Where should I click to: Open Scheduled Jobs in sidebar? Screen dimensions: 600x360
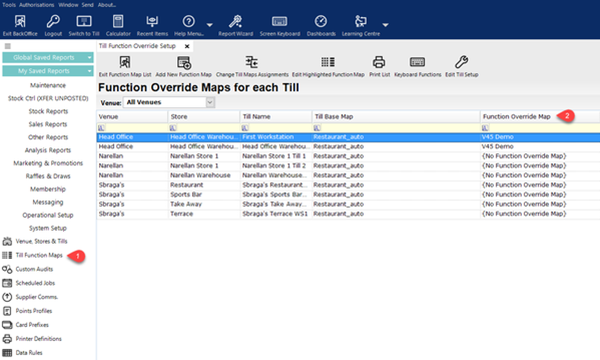coord(29,283)
